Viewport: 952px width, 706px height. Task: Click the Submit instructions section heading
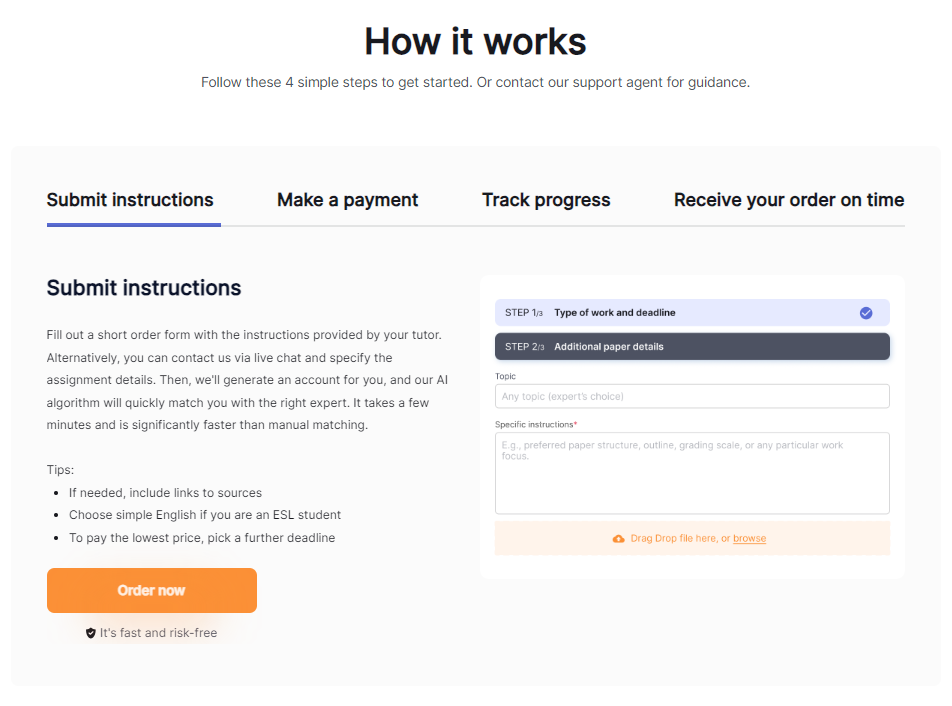[144, 288]
